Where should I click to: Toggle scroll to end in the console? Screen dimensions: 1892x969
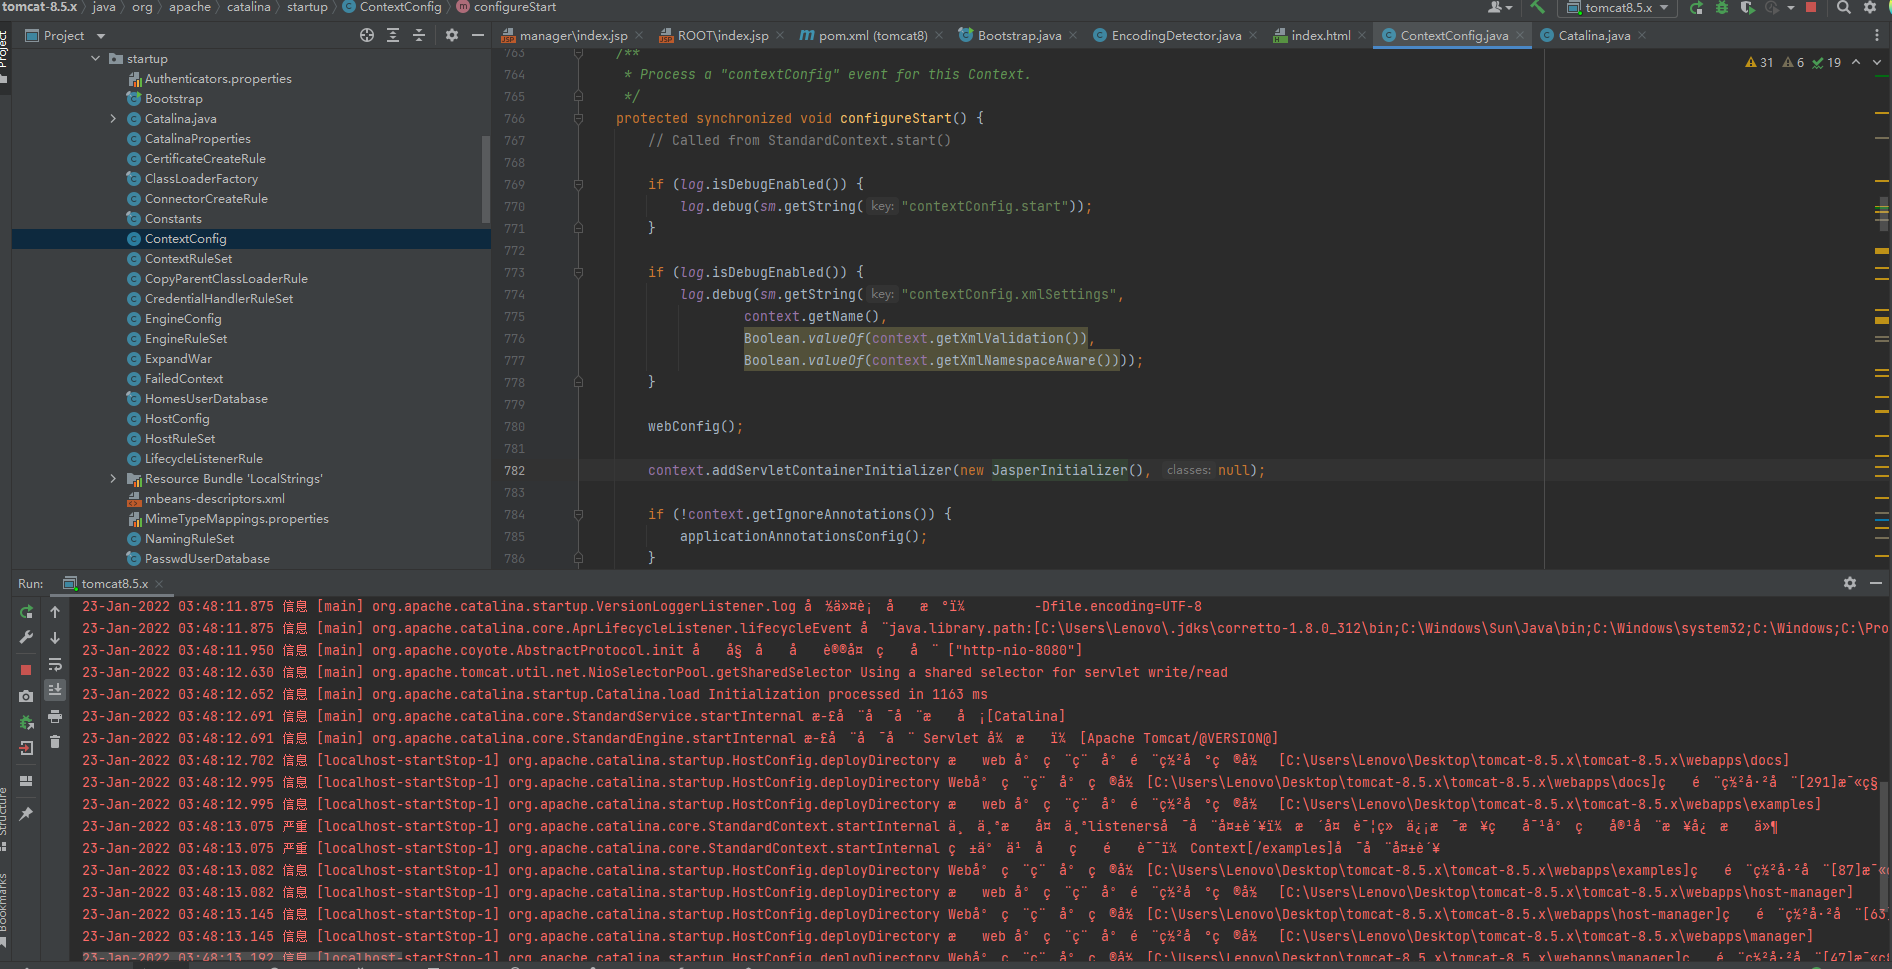[x=55, y=690]
